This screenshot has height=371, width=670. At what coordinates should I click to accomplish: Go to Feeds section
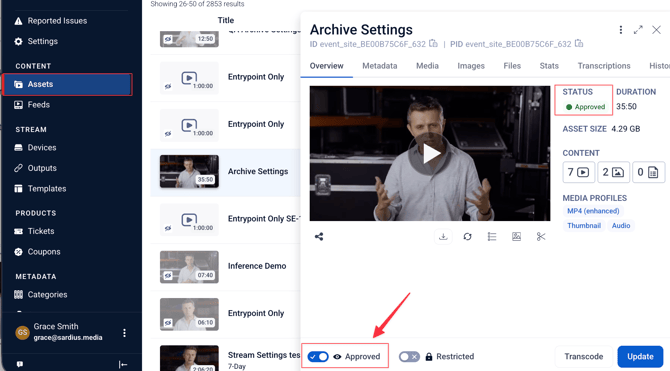coord(32,105)
